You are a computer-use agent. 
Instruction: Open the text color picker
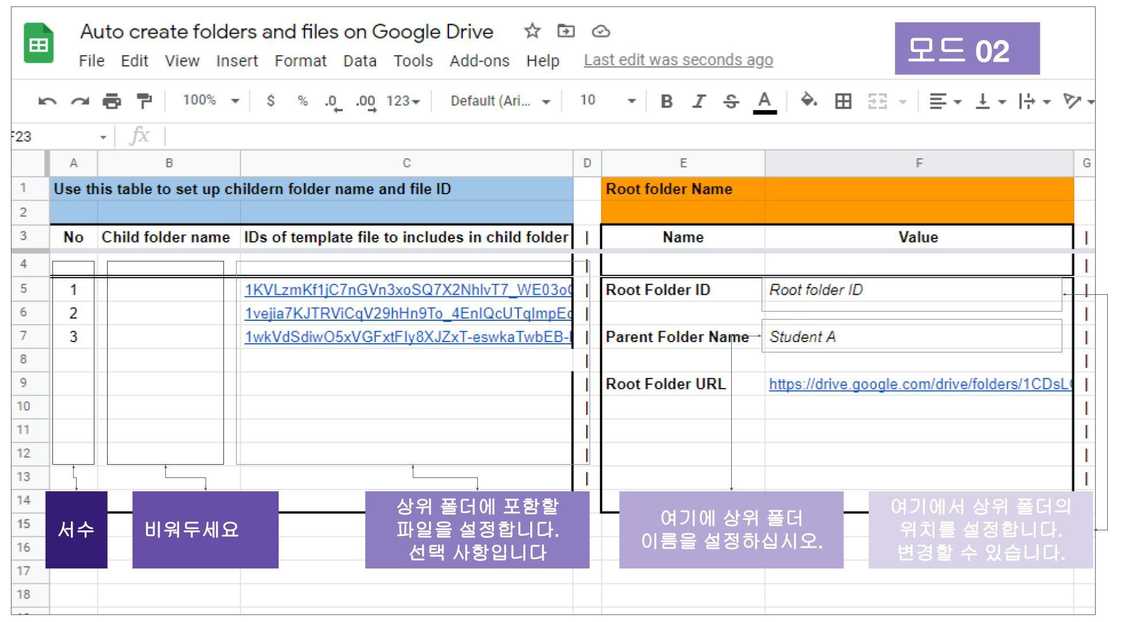pos(765,101)
